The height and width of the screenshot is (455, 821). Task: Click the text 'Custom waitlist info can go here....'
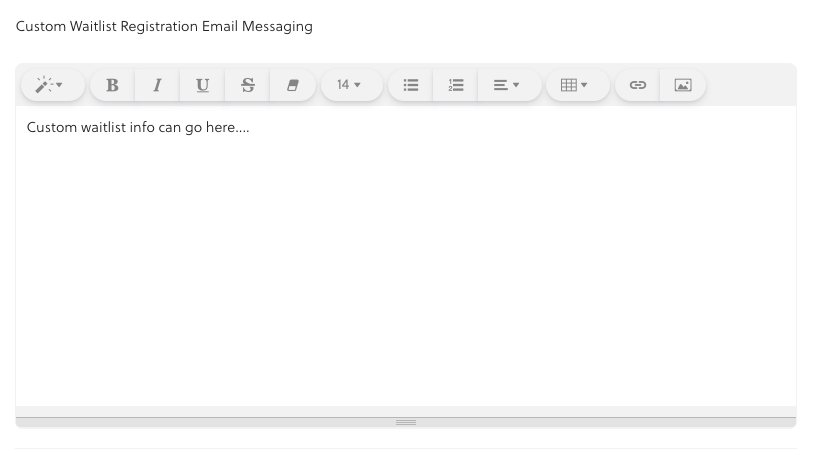pyautogui.click(x=138, y=128)
